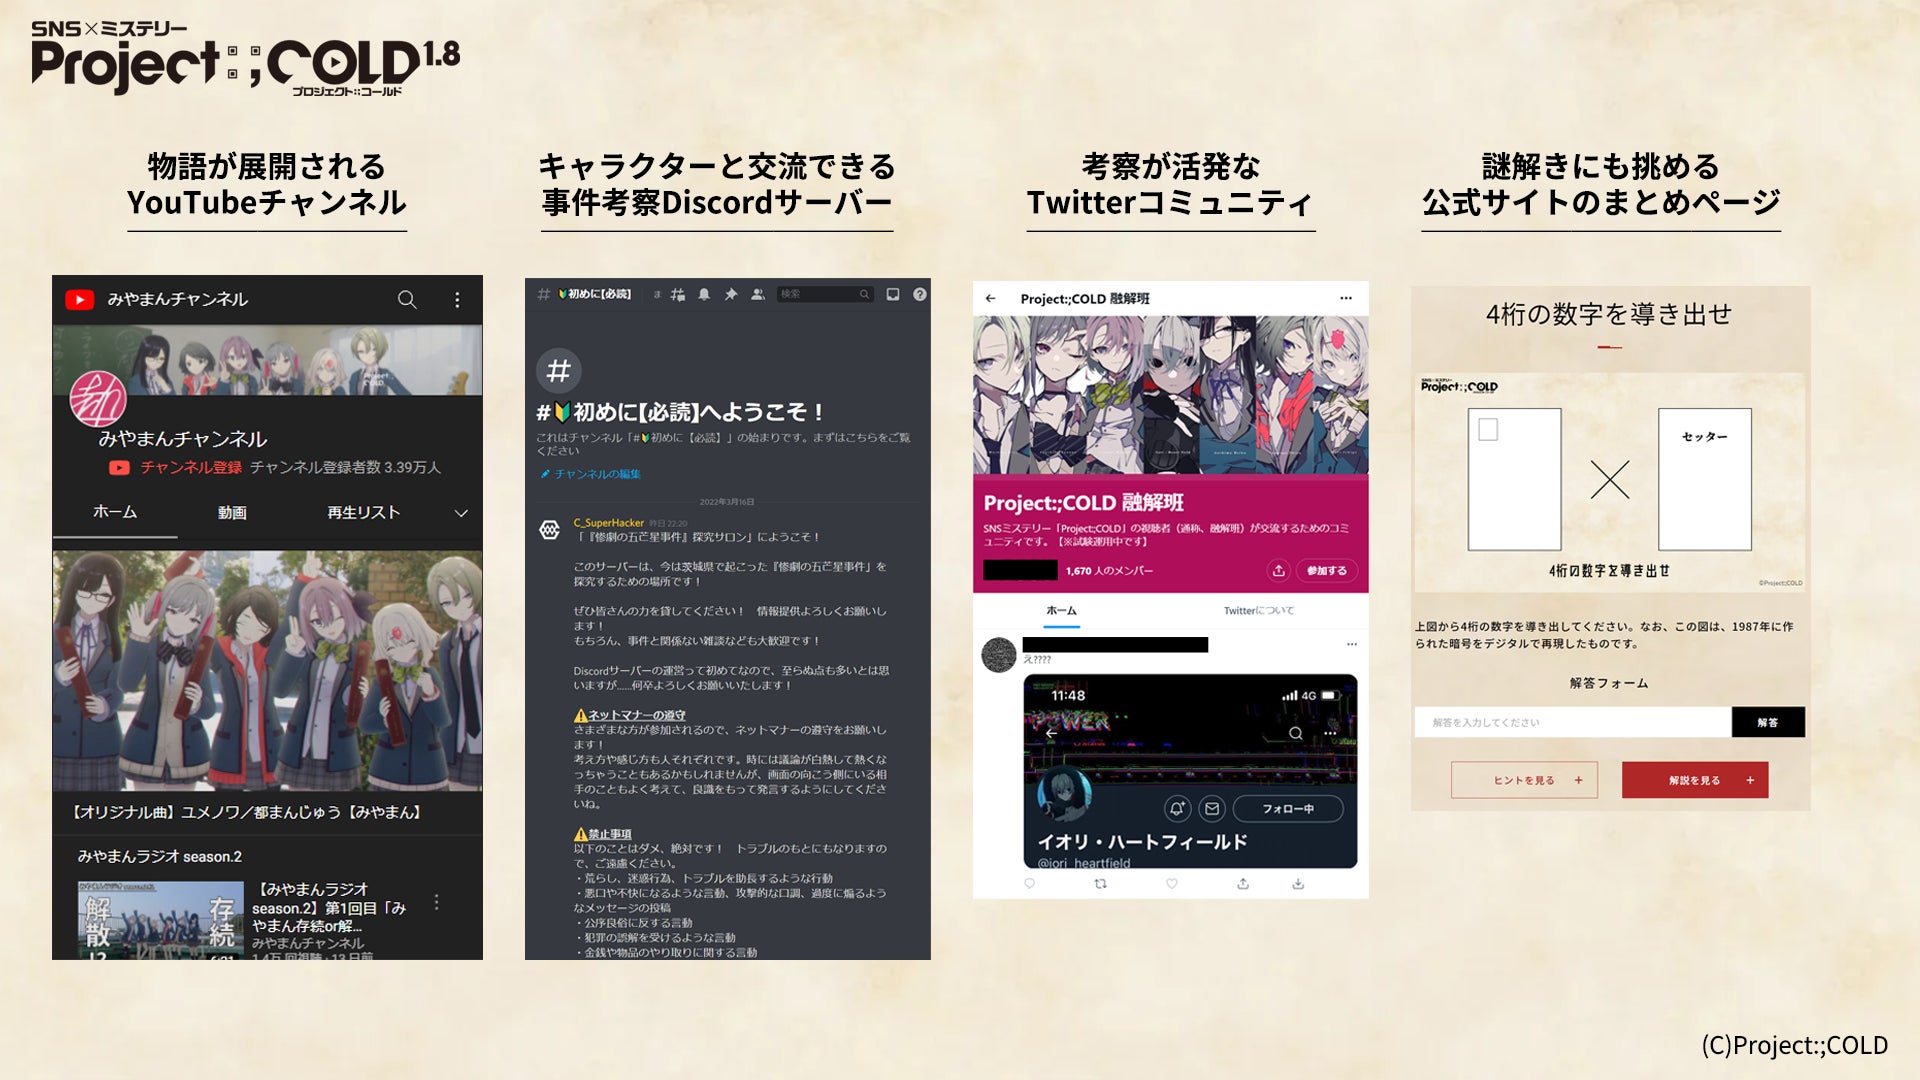1920x1080 pixels.
Task: Open YouTube three-dot options menu
Action: (x=457, y=299)
